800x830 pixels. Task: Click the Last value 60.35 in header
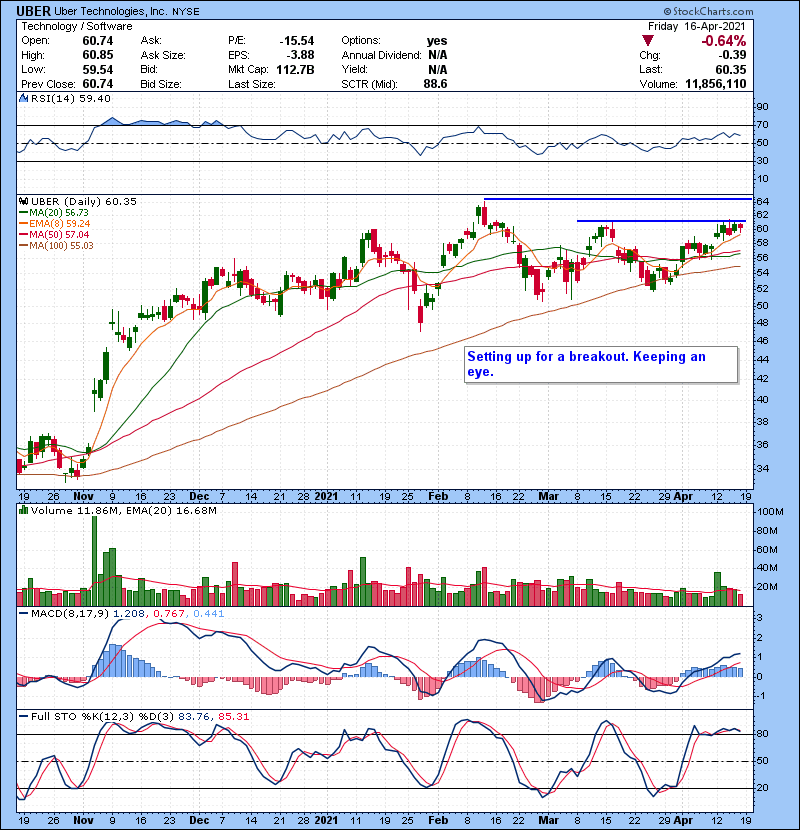click(x=731, y=69)
